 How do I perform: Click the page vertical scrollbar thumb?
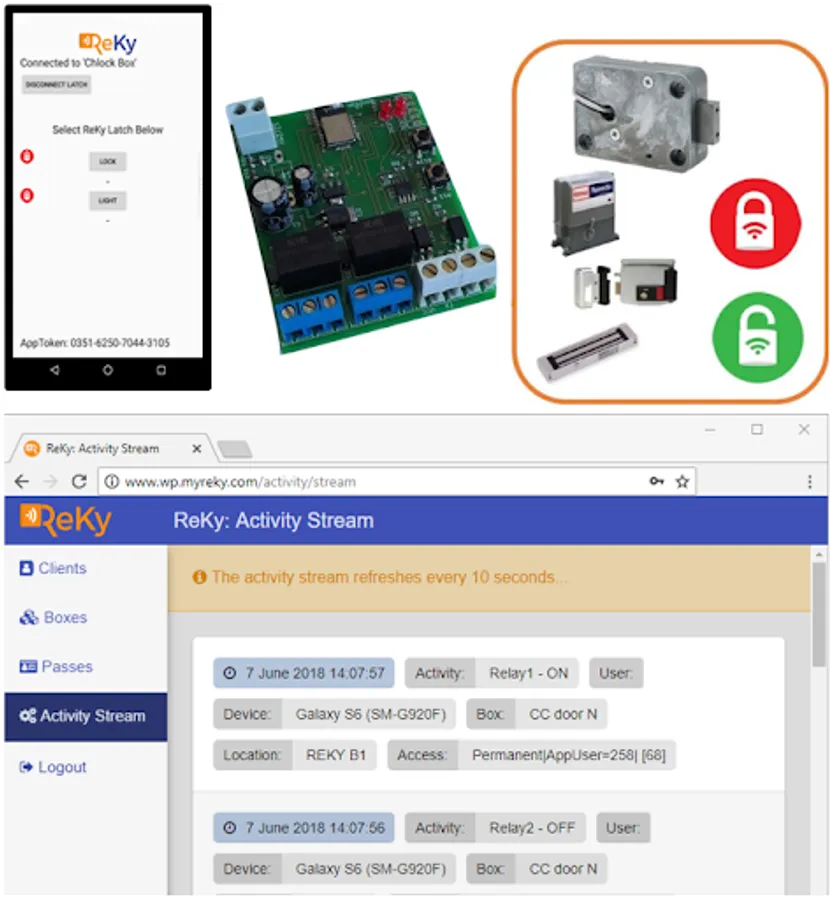point(819,616)
